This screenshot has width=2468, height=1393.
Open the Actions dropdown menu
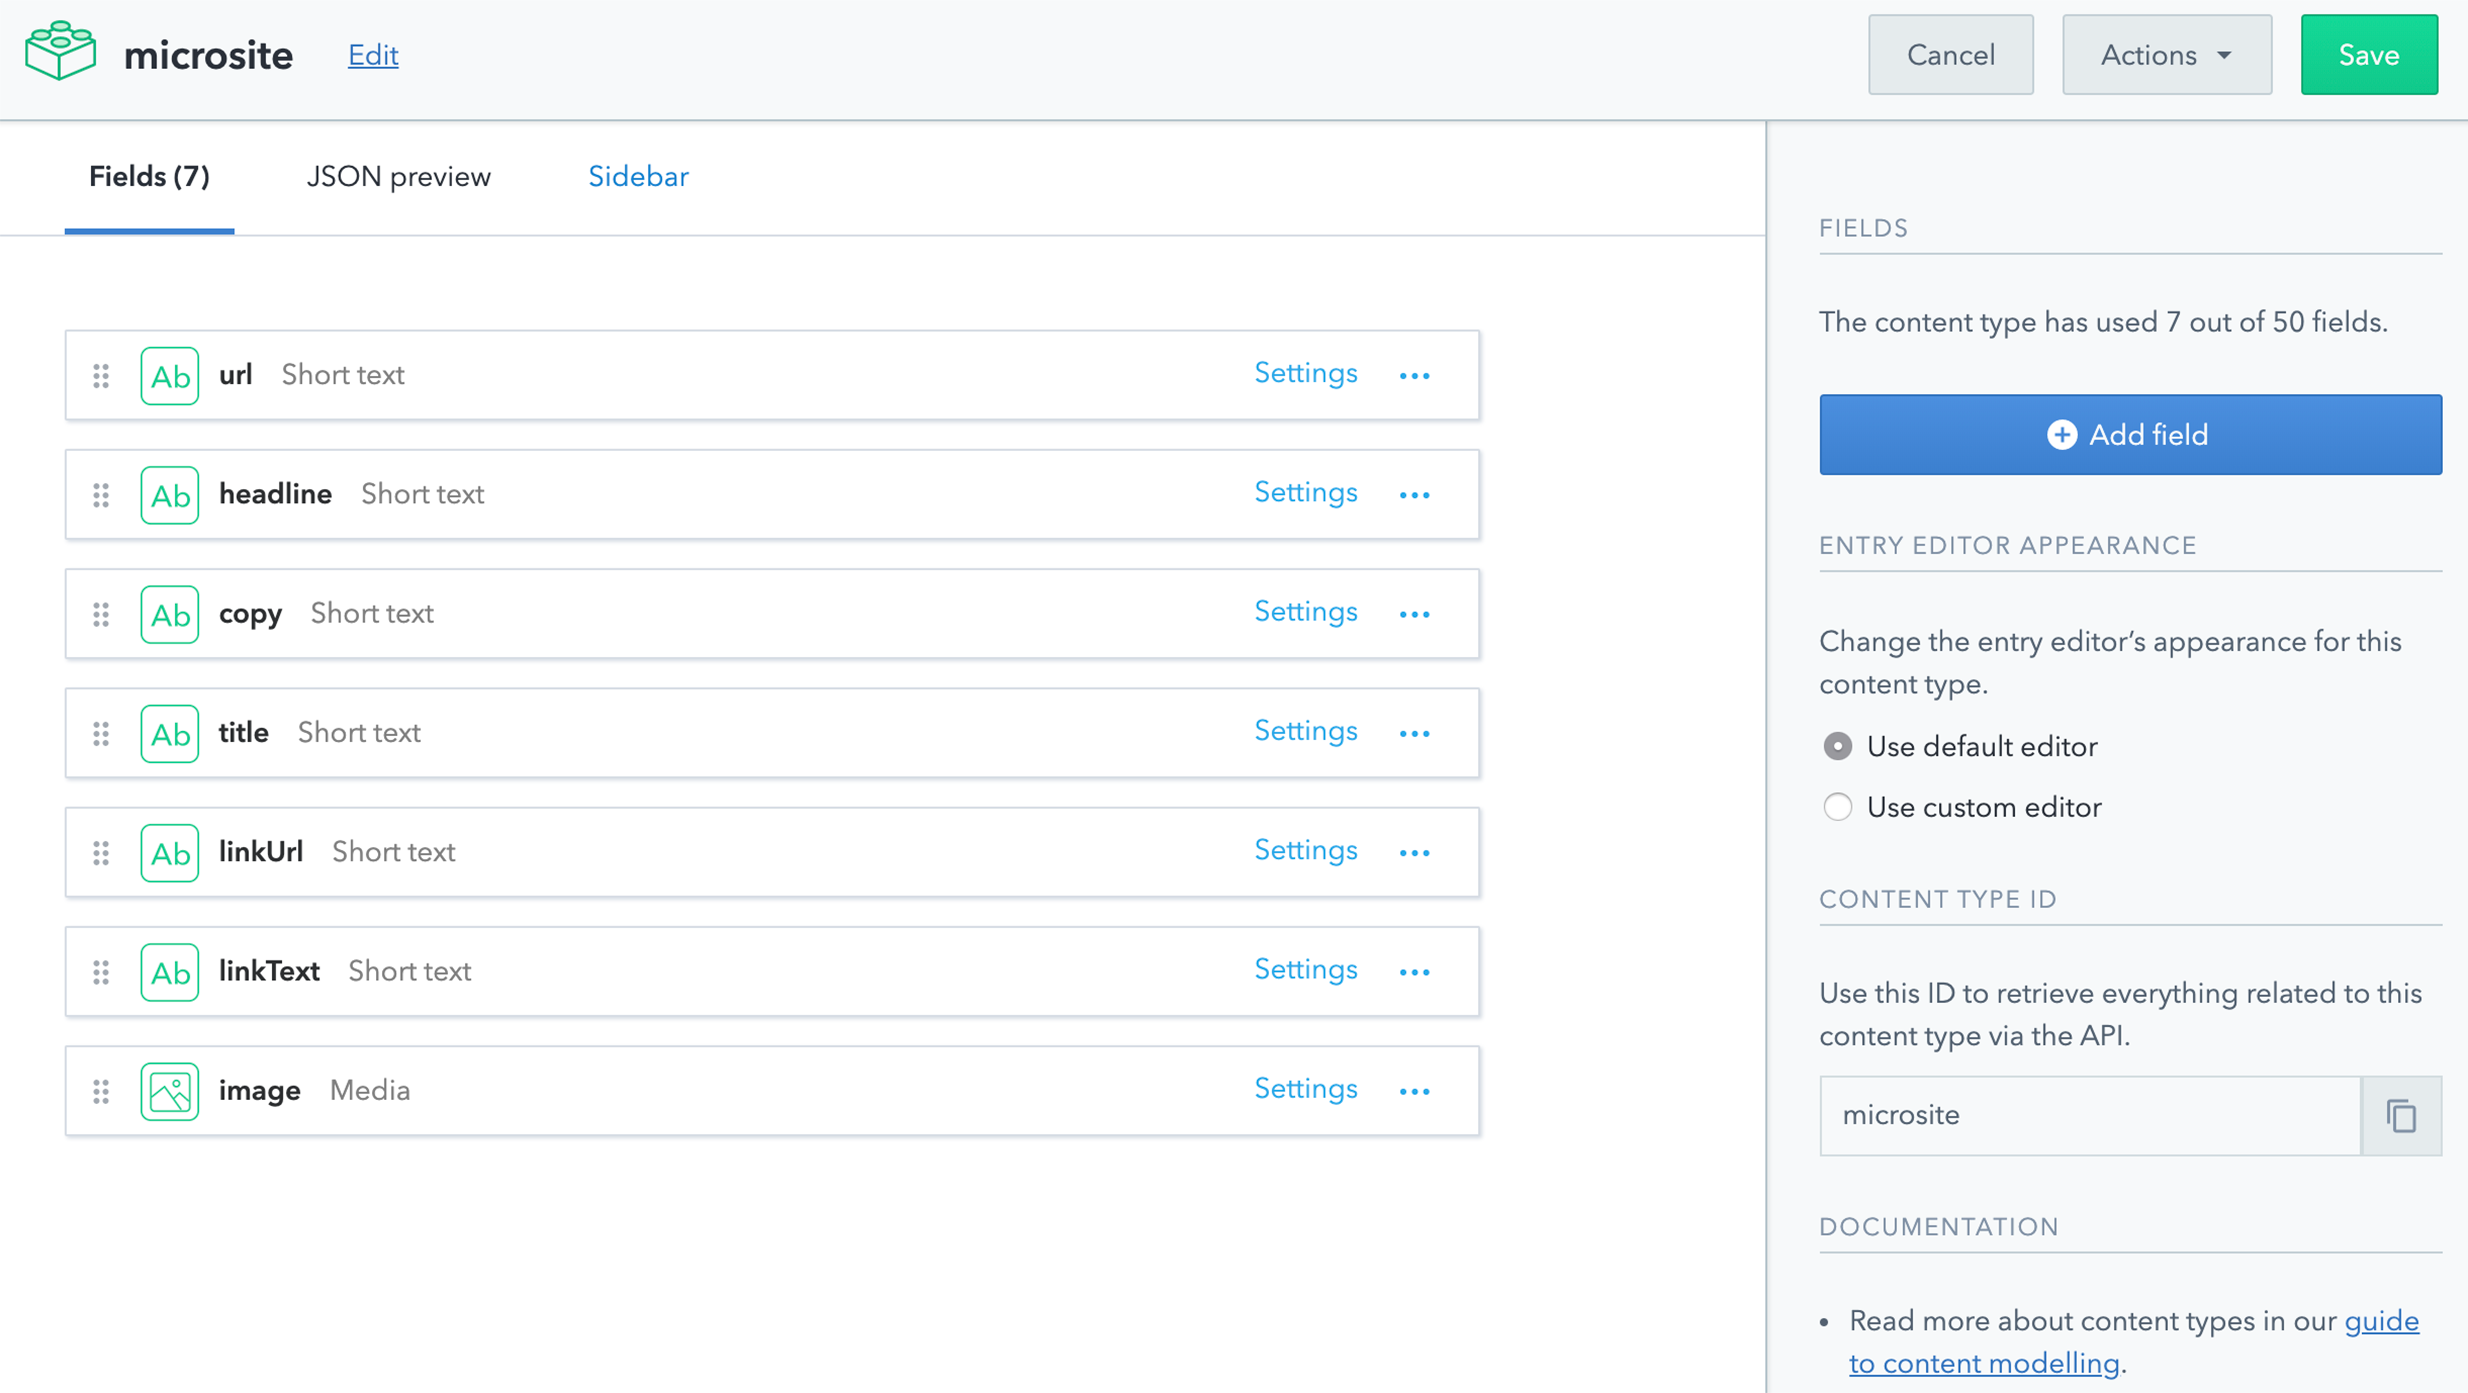click(x=2166, y=55)
